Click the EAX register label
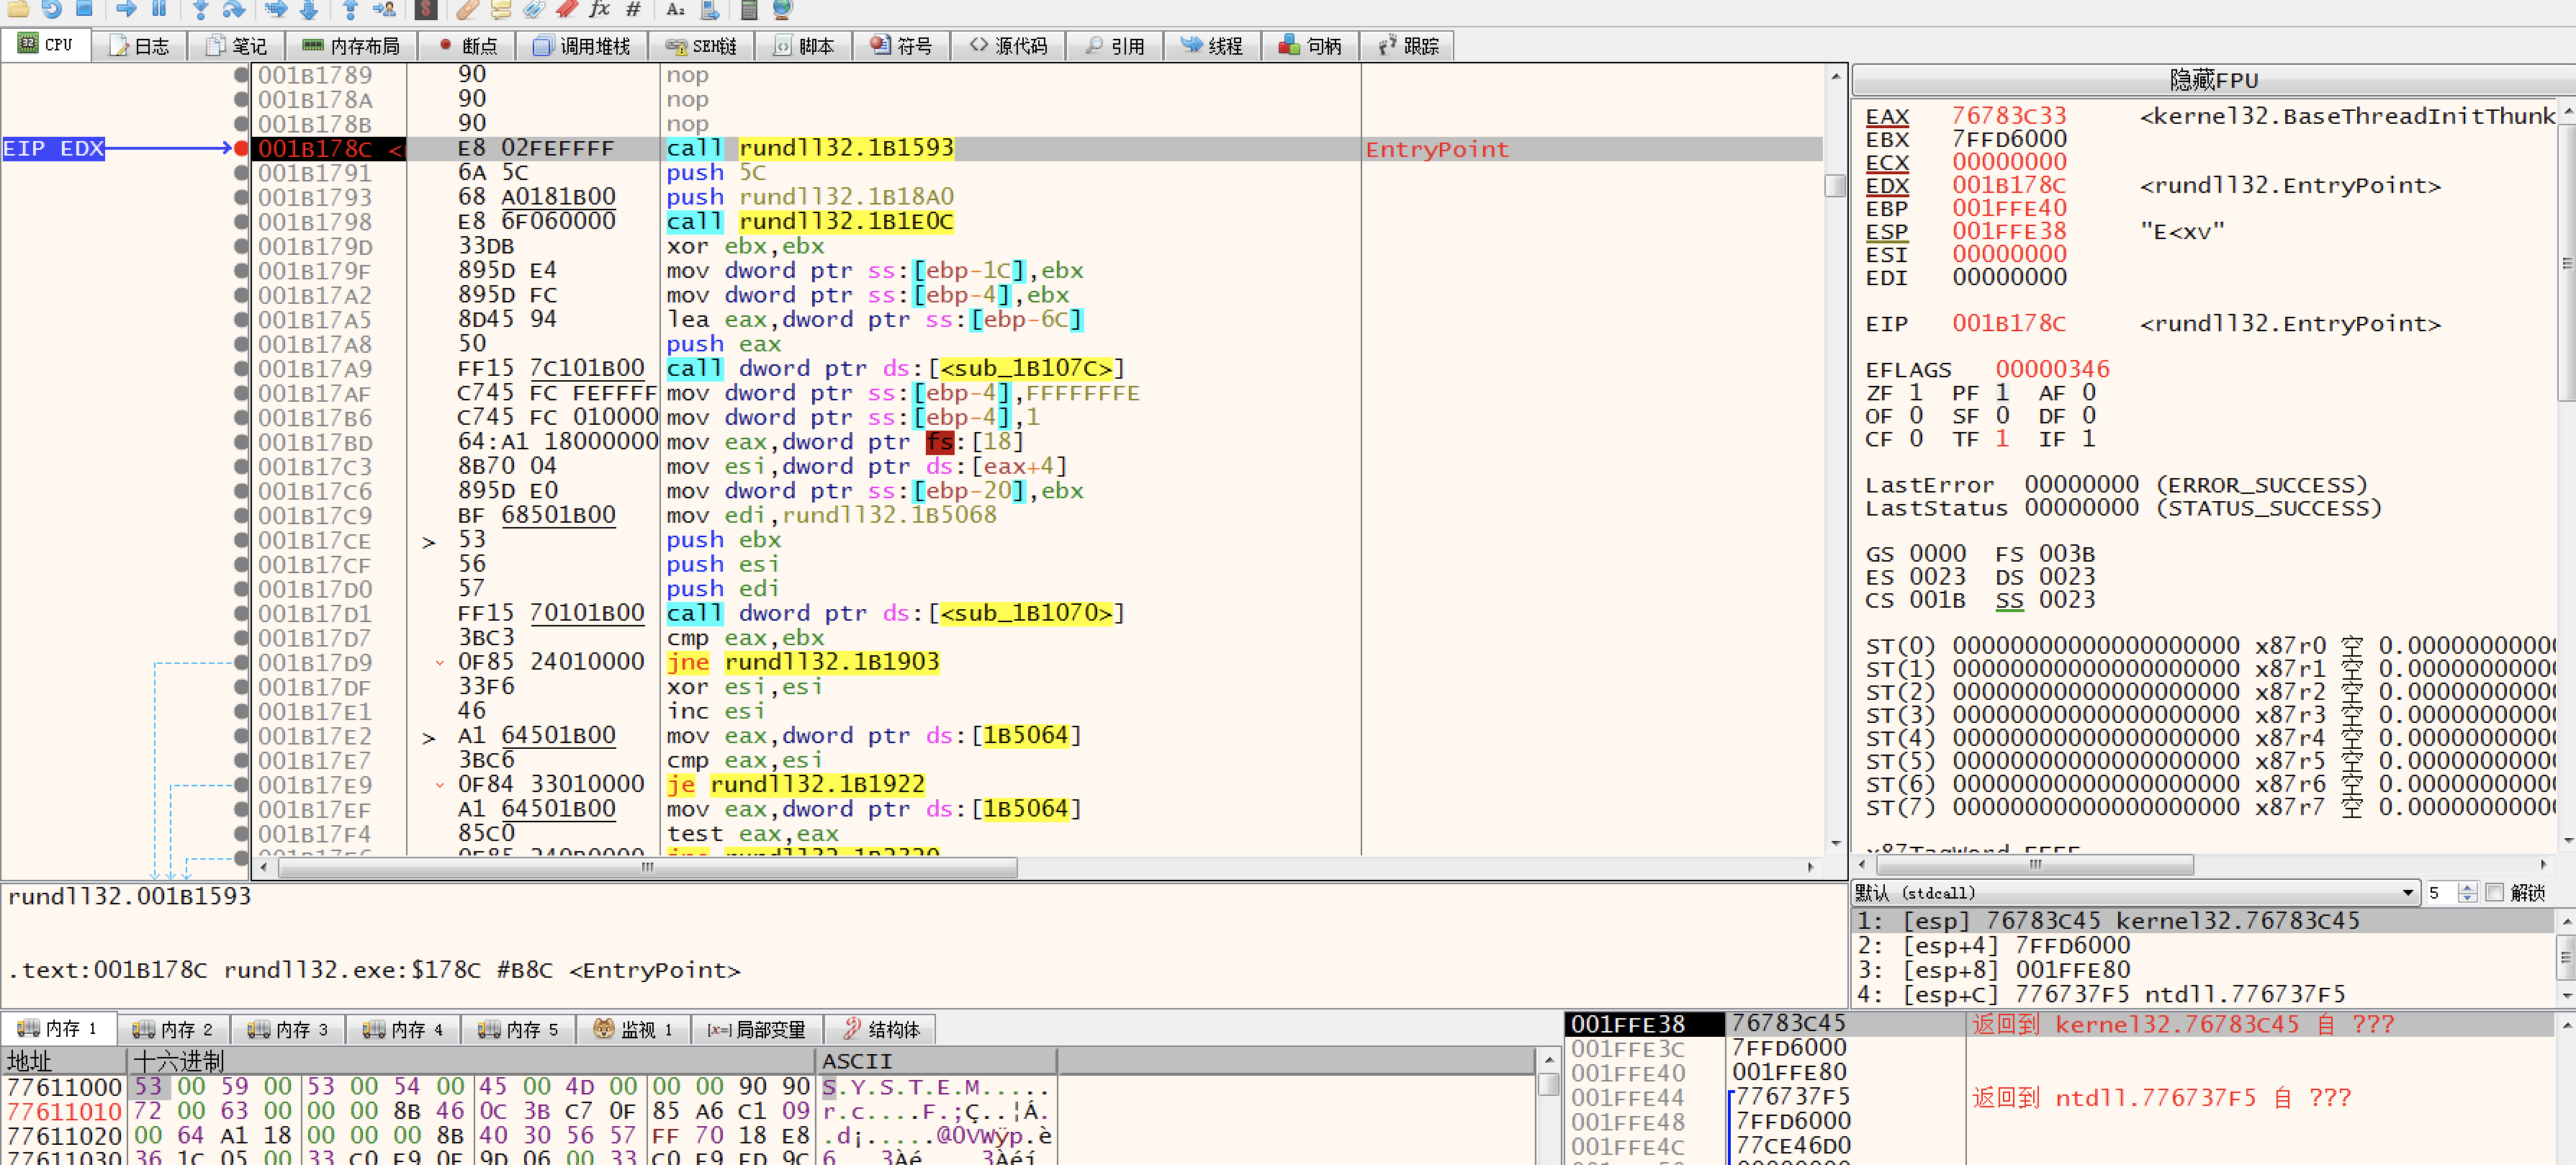Image resolution: width=2576 pixels, height=1165 pixels. 1886,116
